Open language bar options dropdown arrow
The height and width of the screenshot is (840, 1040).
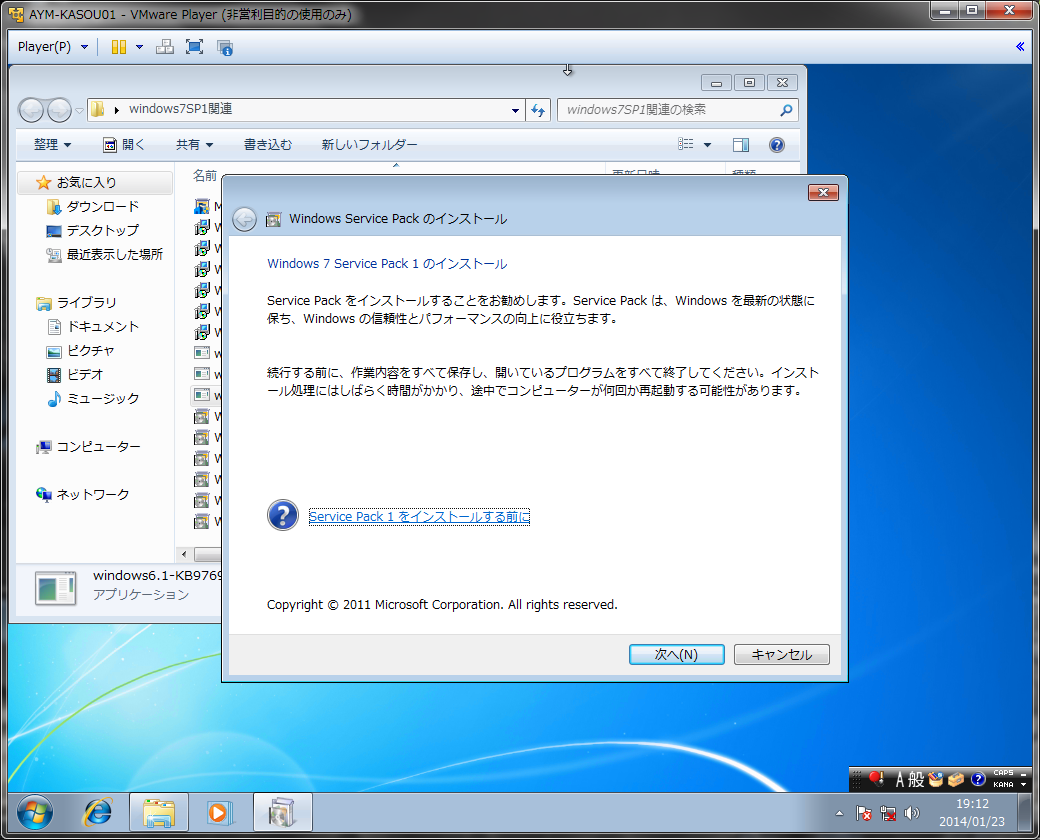pyautogui.click(x=1023, y=785)
